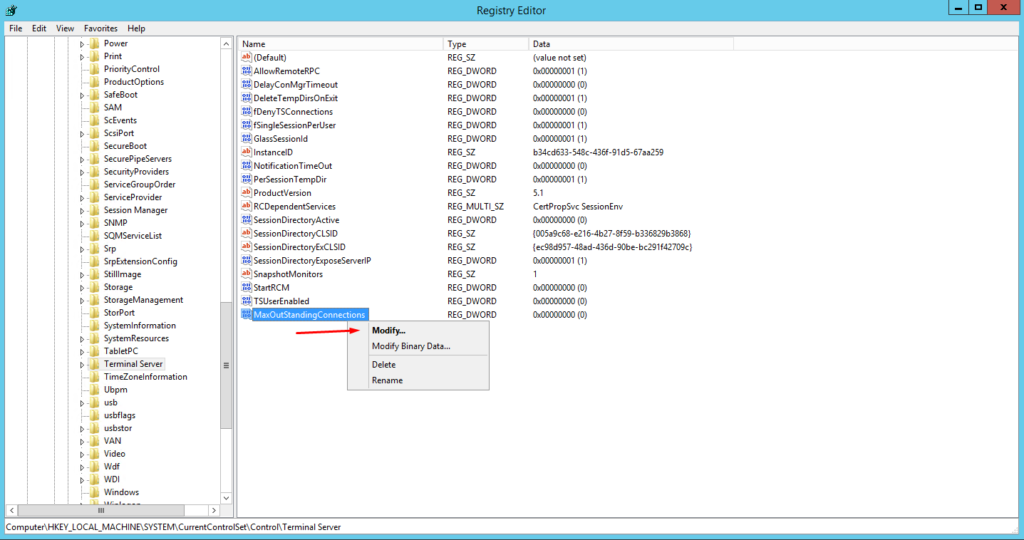
Task: Choose Modify... from the context menu
Action: coord(389,330)
